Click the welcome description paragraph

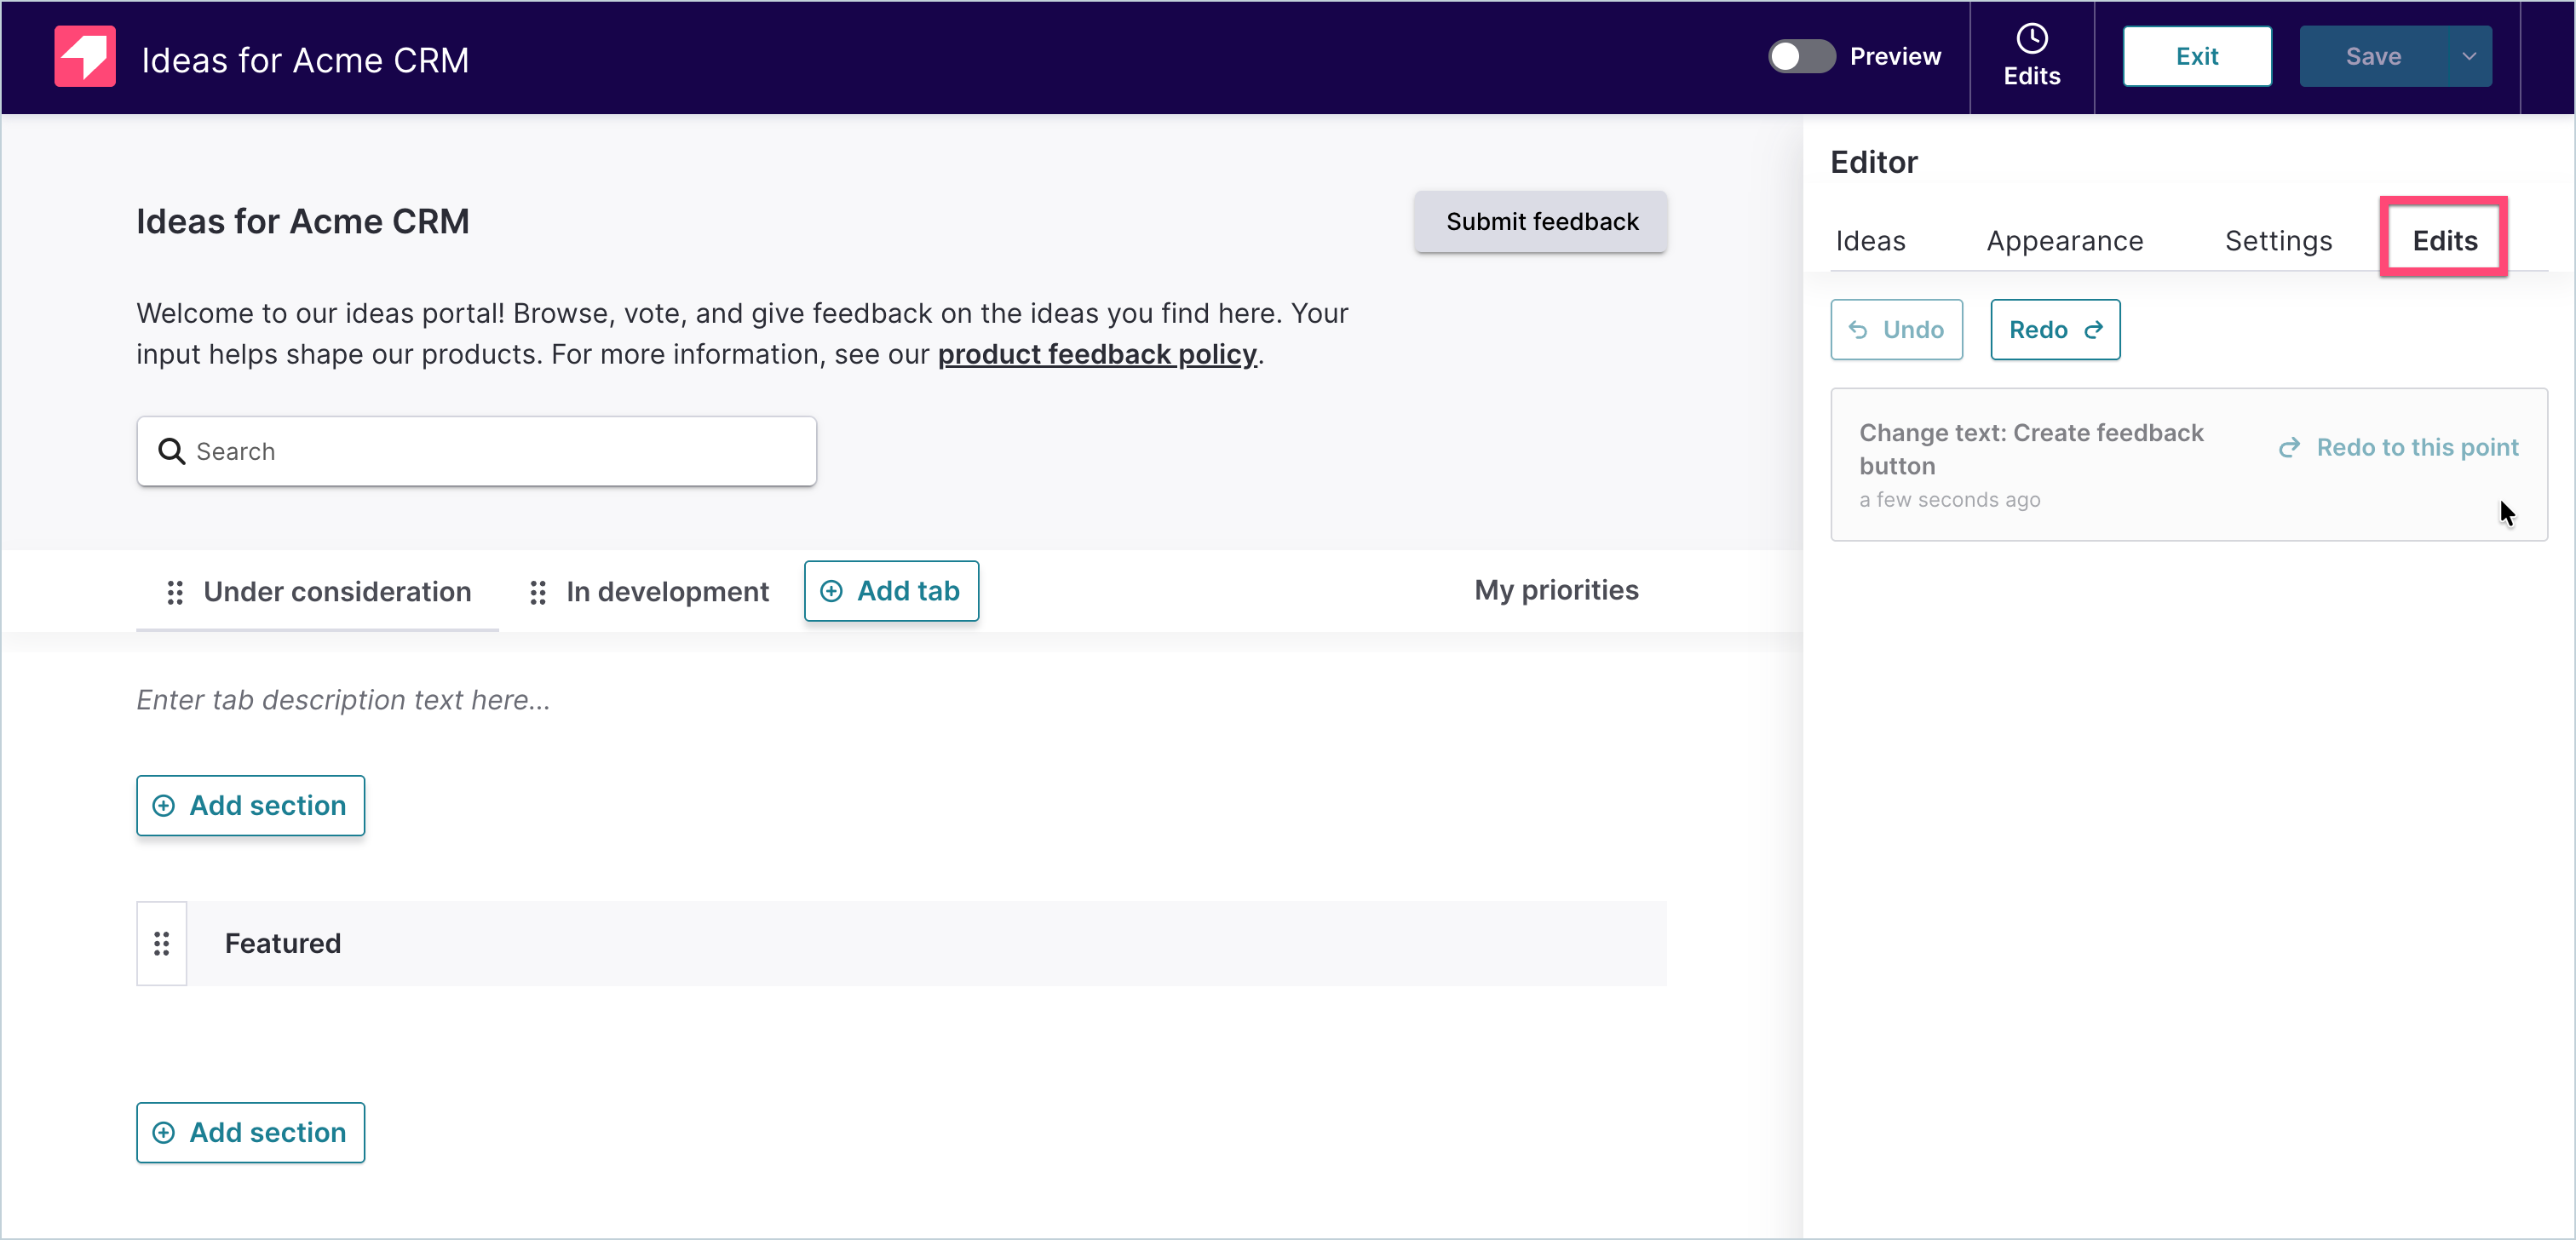(742, 333)
